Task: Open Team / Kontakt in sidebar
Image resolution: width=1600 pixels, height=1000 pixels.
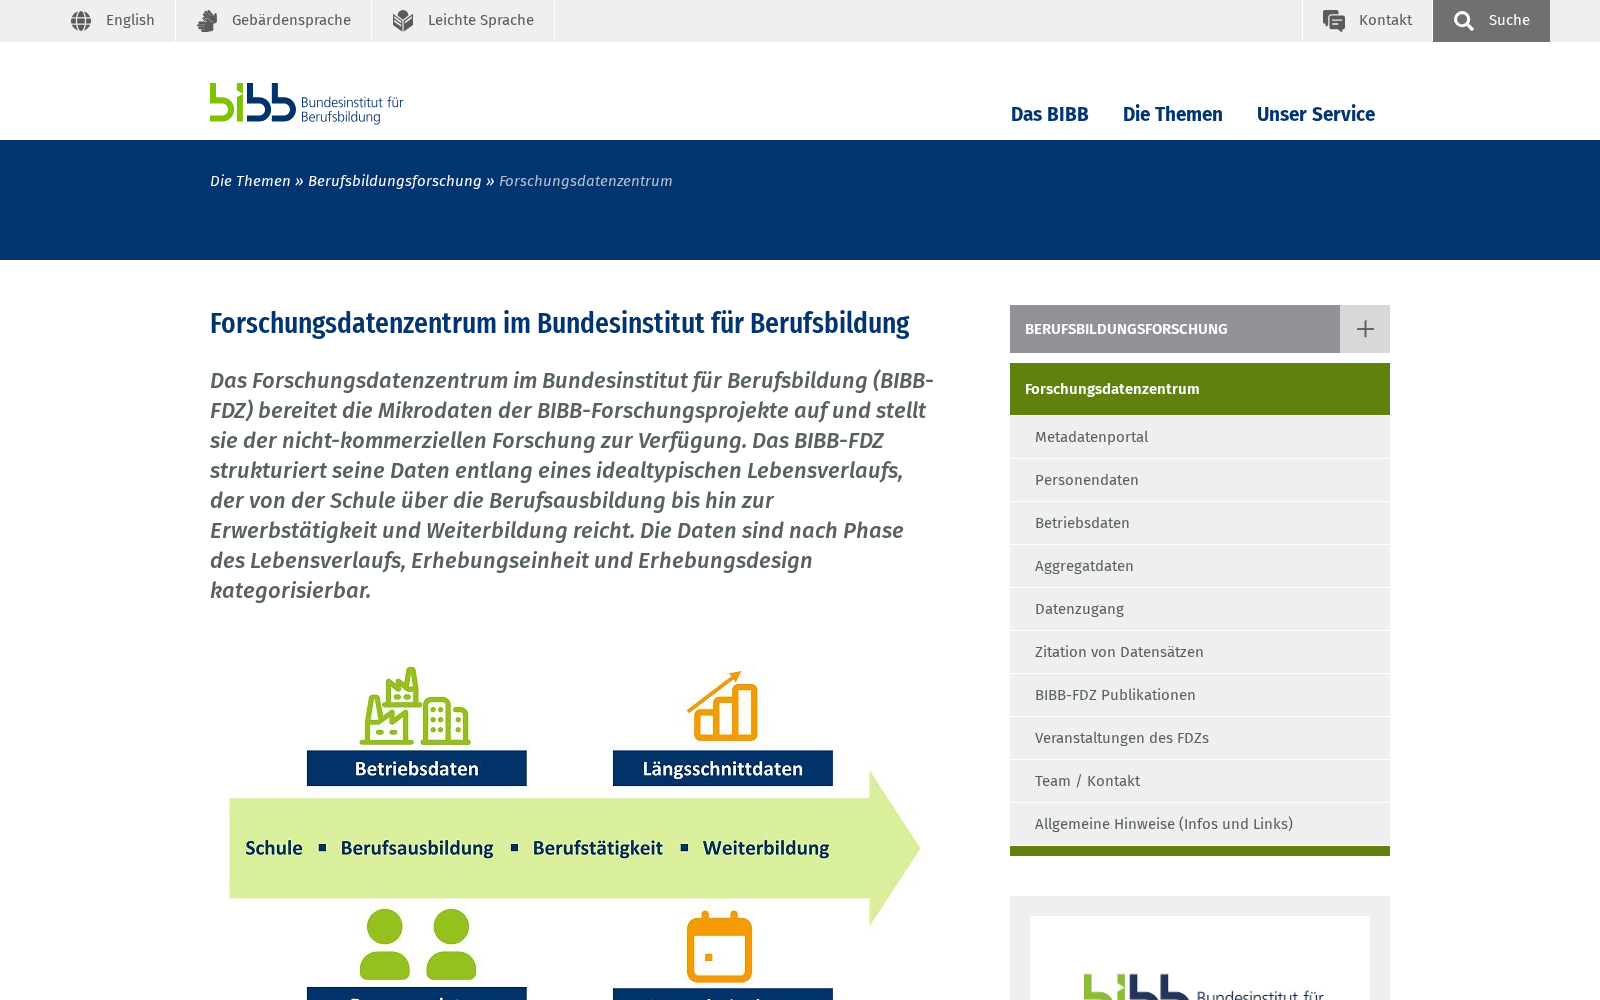Action: click(x=1200, y=781)
